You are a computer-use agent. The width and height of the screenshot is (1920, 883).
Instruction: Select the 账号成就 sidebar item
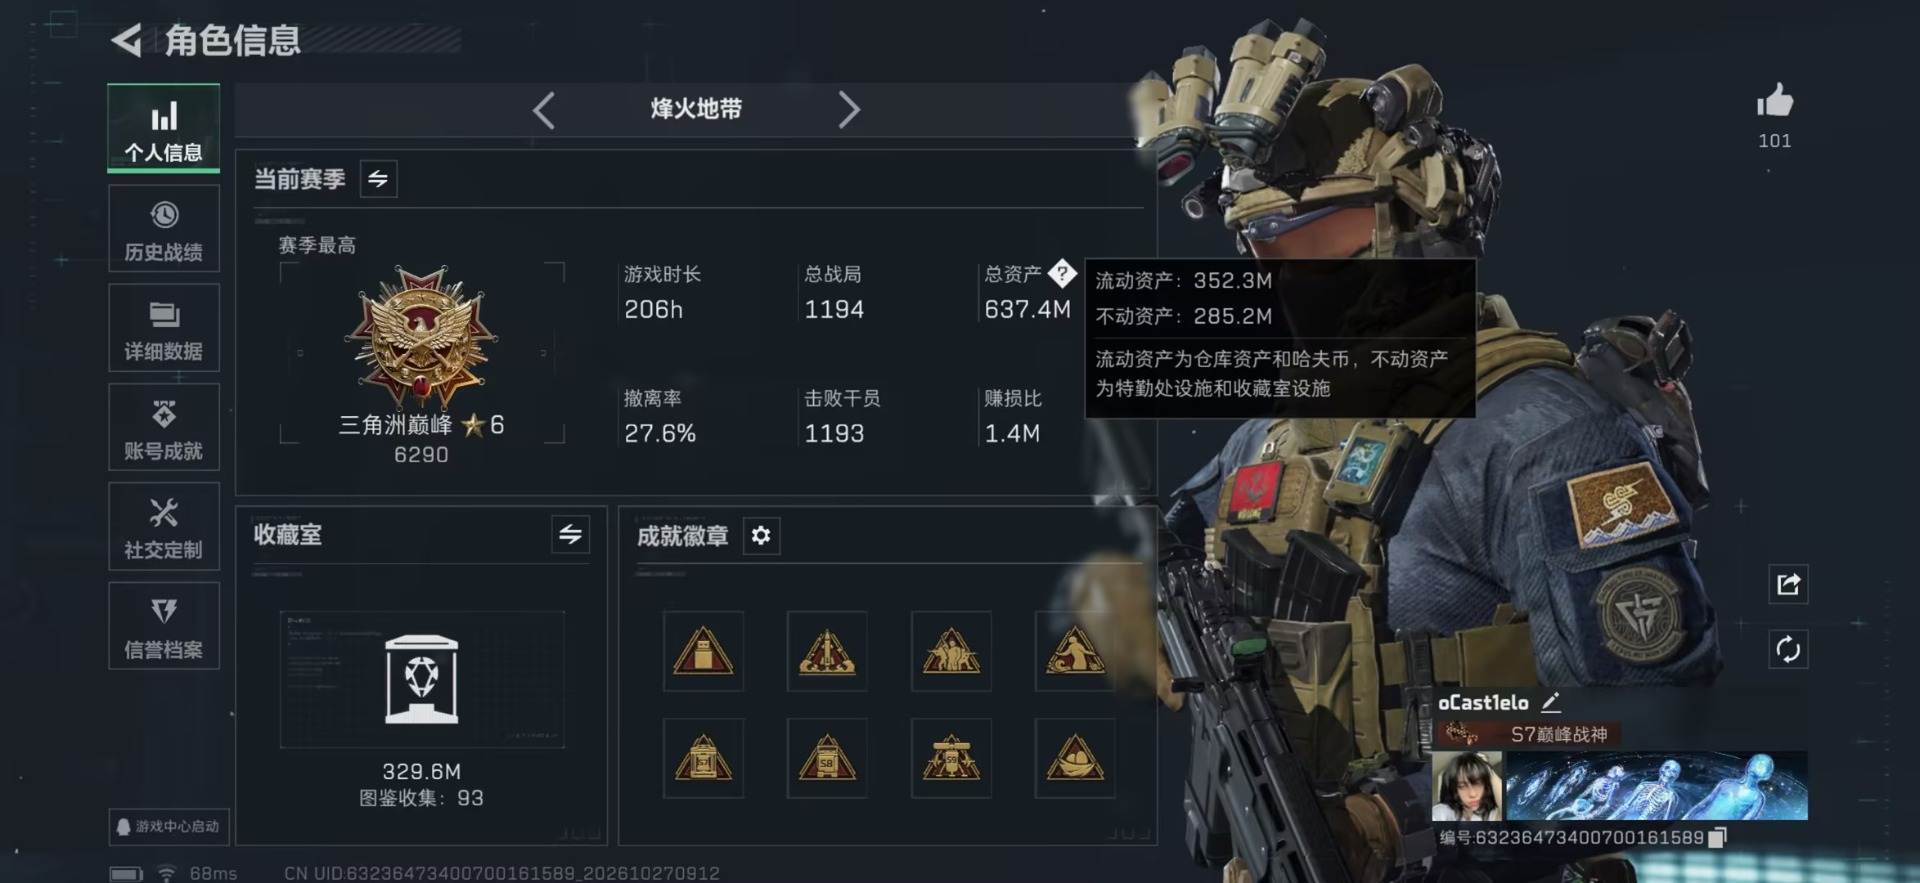pos(164,427)
